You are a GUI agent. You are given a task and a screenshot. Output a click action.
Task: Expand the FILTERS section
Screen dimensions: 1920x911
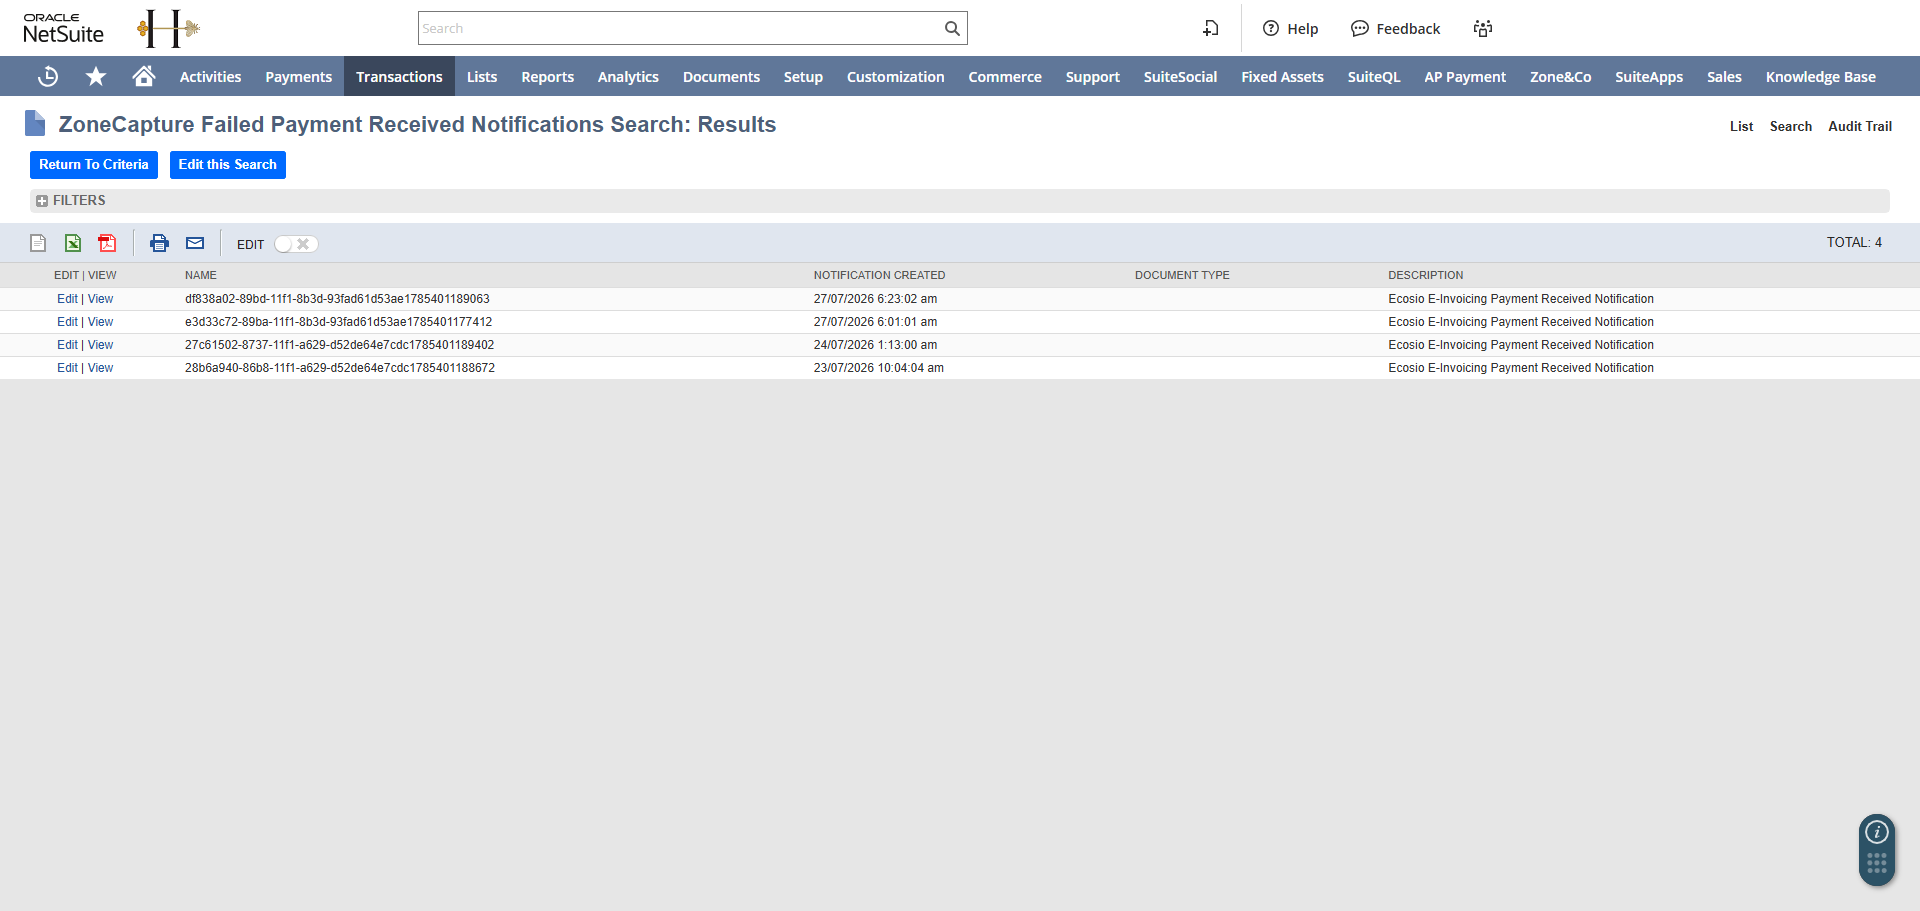click(71, 201)
